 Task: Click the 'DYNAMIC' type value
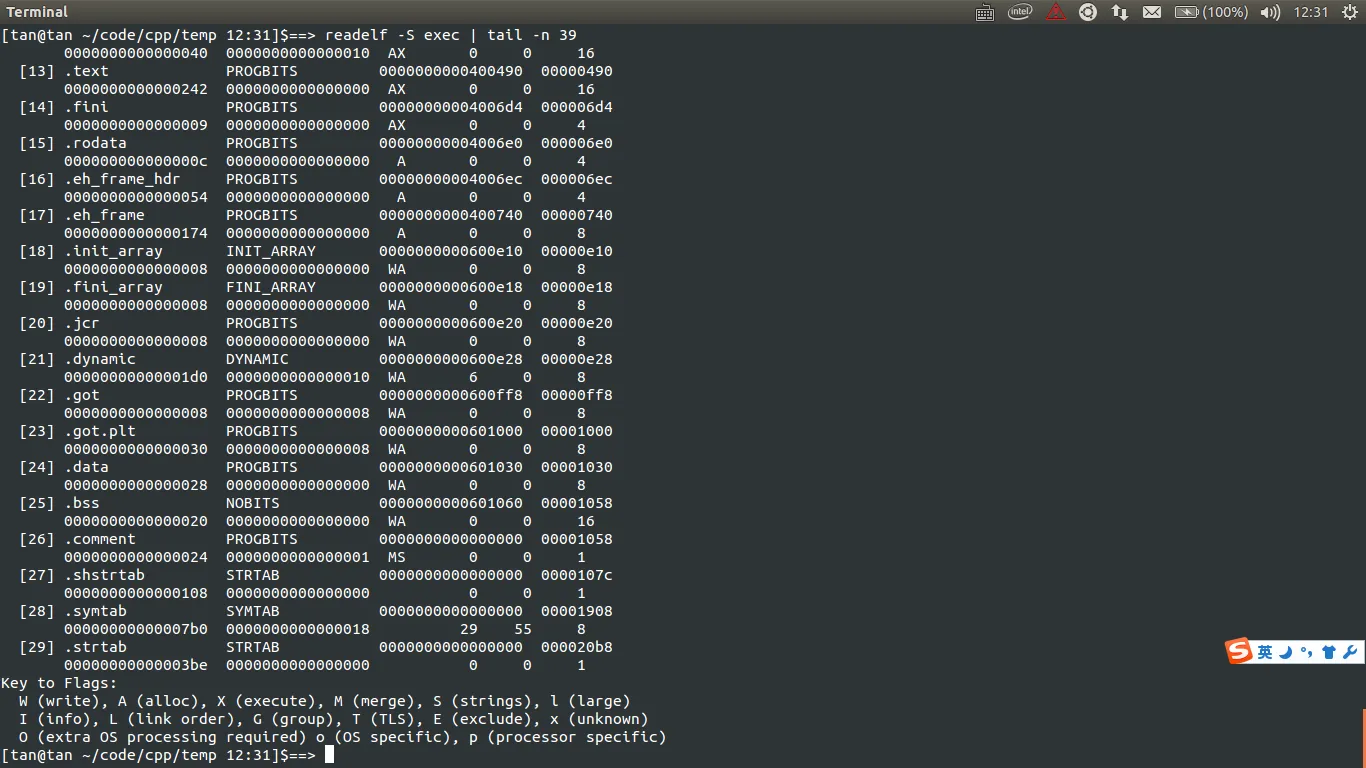(257, 359)
